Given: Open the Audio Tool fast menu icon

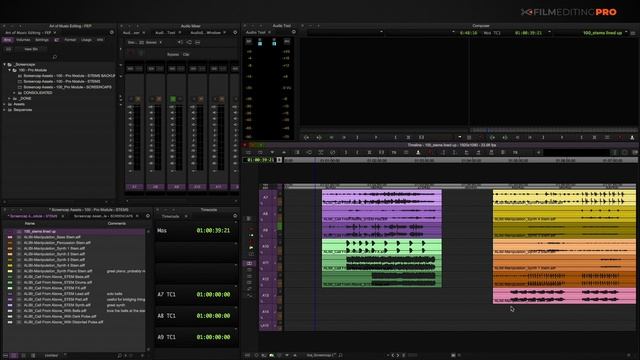Looking at the screenshot, I should click(x=294, y=32).
